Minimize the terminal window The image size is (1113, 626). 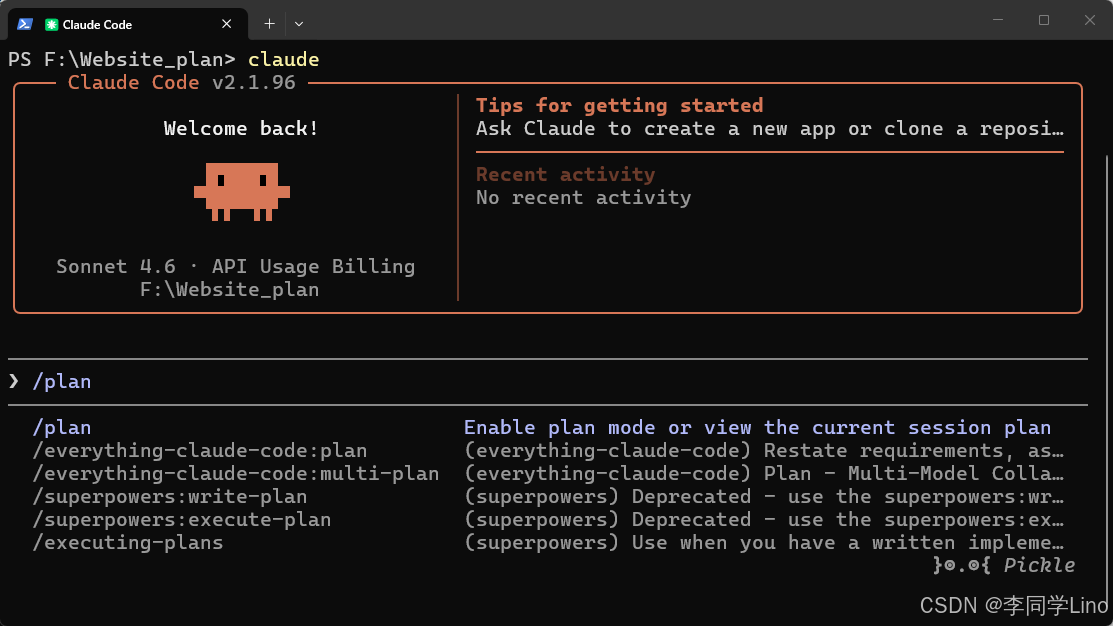[x=998, y=20]
